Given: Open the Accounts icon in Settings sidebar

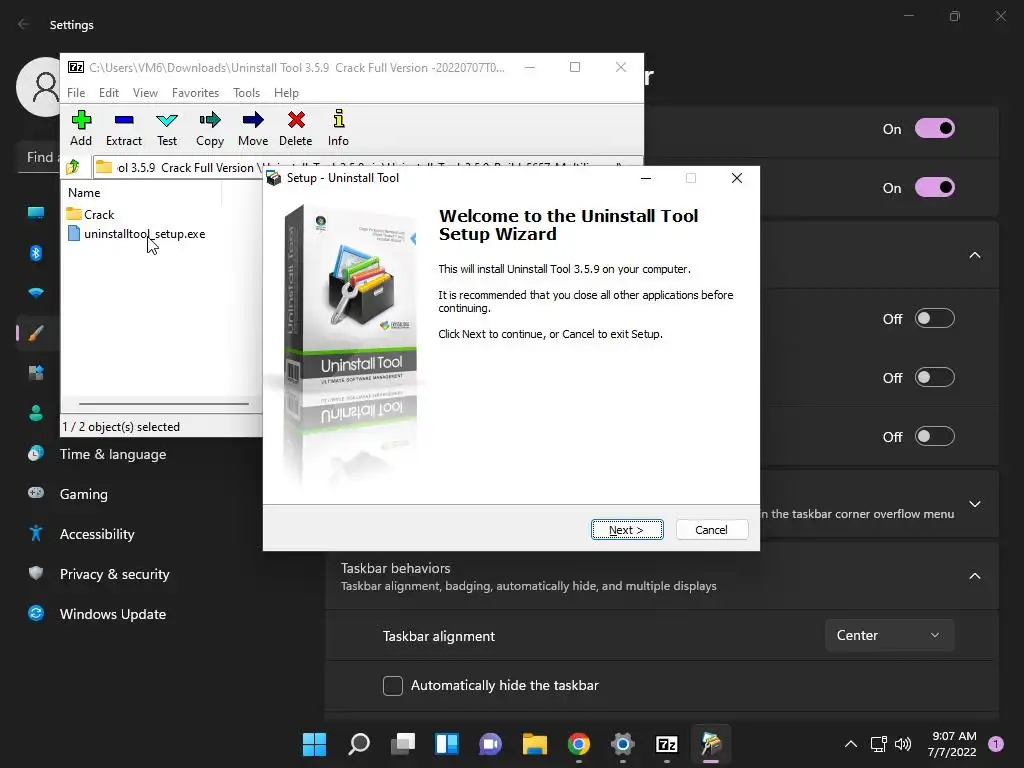Looking at the screenshot, I should pyautogui.click(x=36, y=413).
